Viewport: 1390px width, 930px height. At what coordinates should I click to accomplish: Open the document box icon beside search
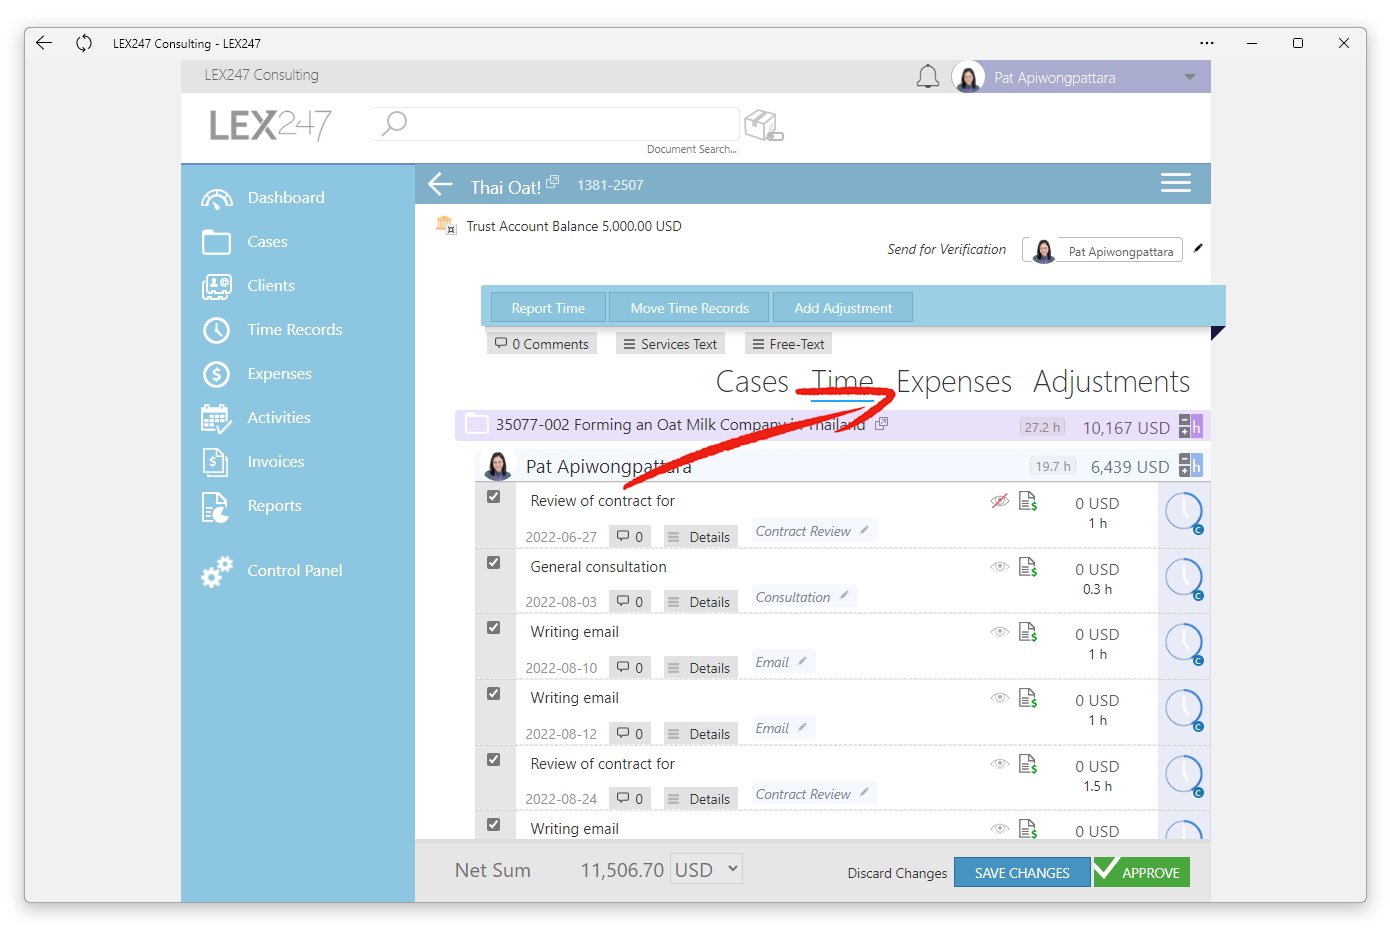pos(764,125)
